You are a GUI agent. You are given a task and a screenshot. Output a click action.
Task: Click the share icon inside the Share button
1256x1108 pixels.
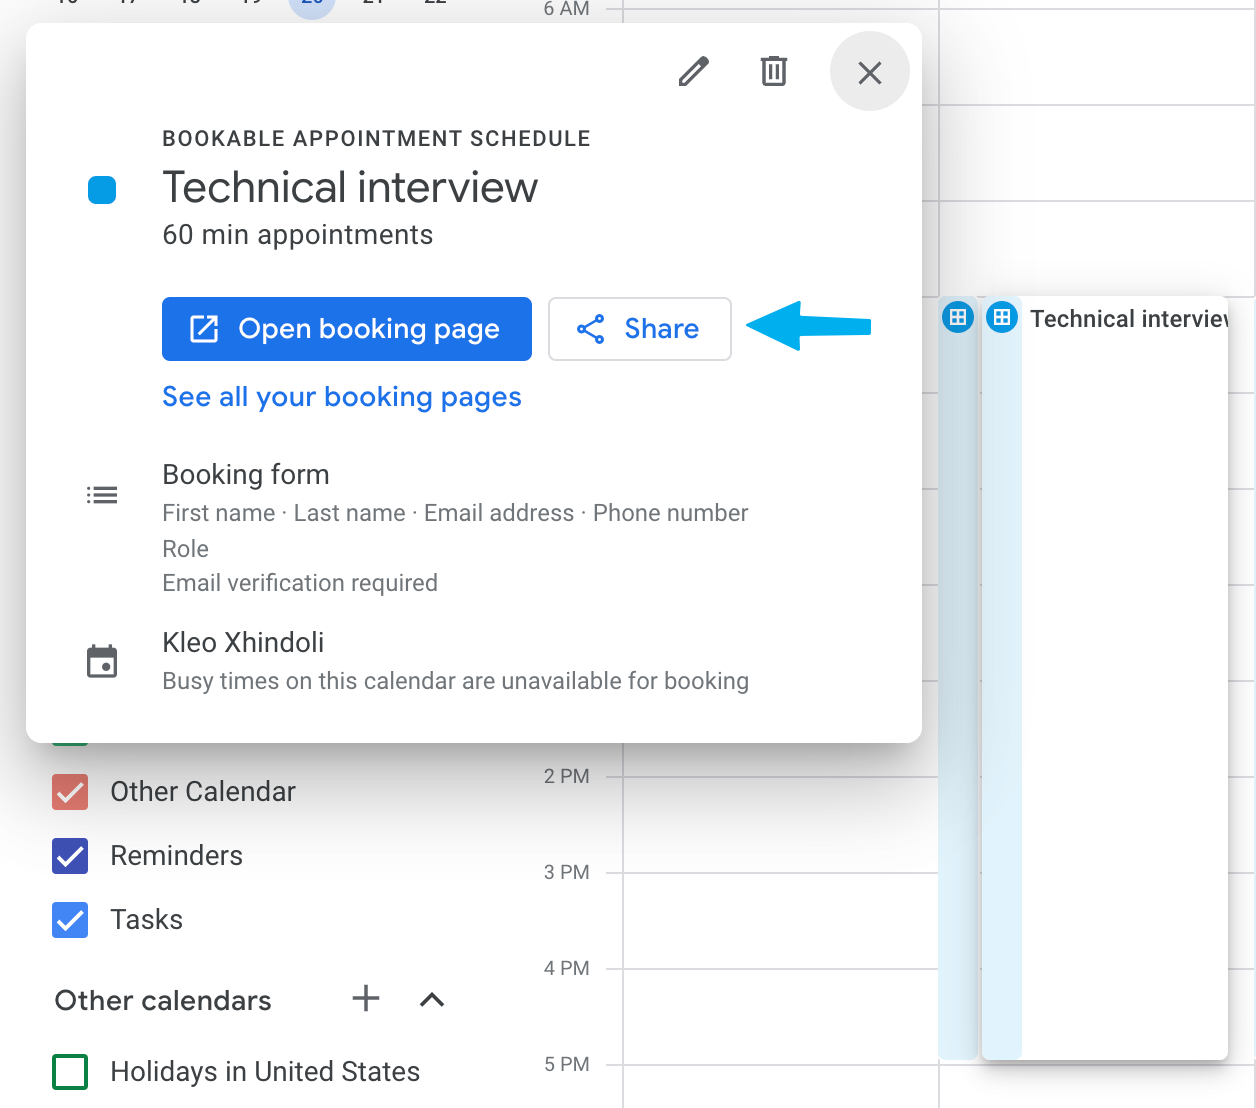591,328
